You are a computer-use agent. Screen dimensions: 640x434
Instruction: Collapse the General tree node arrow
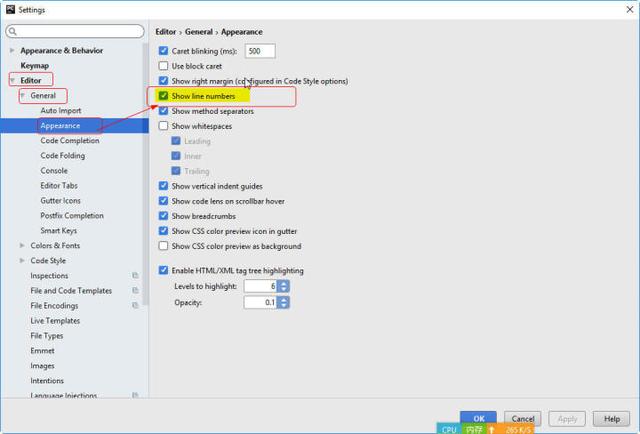point(23,96)
